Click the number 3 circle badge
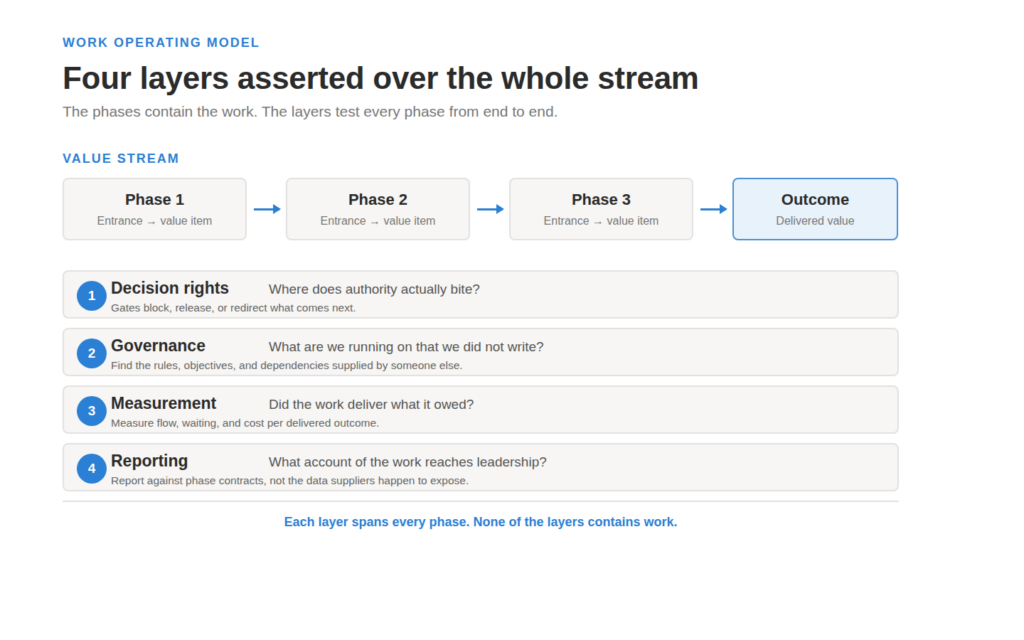The width and height of the screenshot is (1024, 640). pyautogui.click(x=91, y=411)
